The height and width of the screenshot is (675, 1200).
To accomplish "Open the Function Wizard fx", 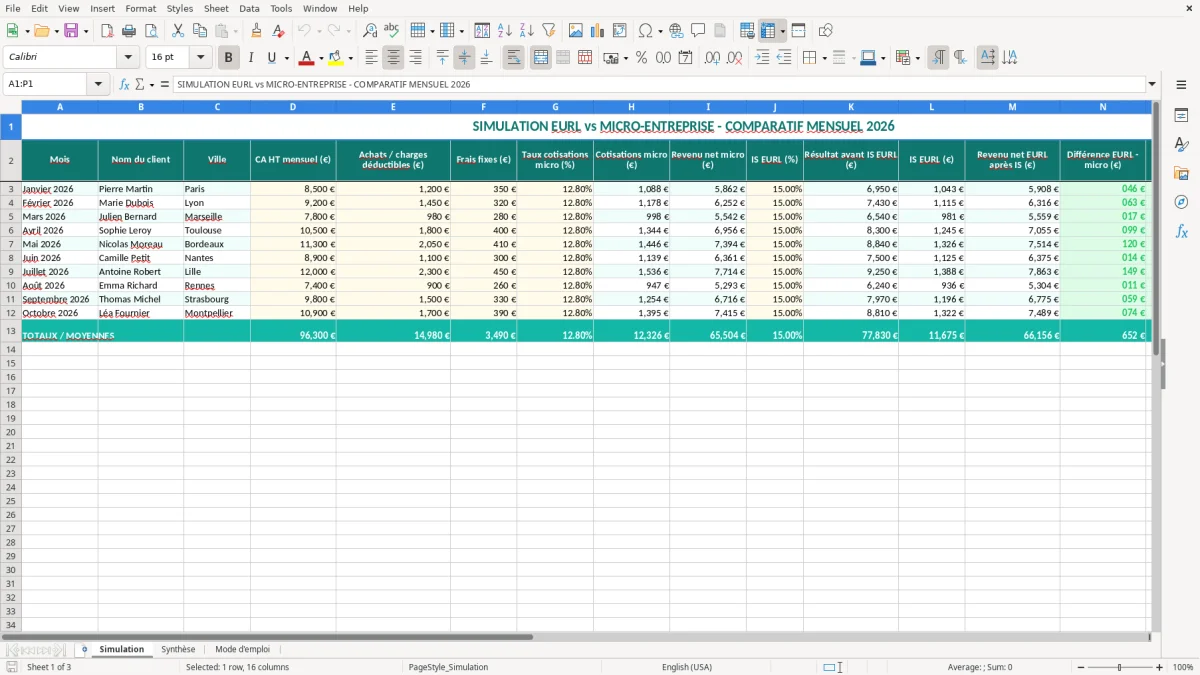I will pyautogui.click(x=124, y=84).
